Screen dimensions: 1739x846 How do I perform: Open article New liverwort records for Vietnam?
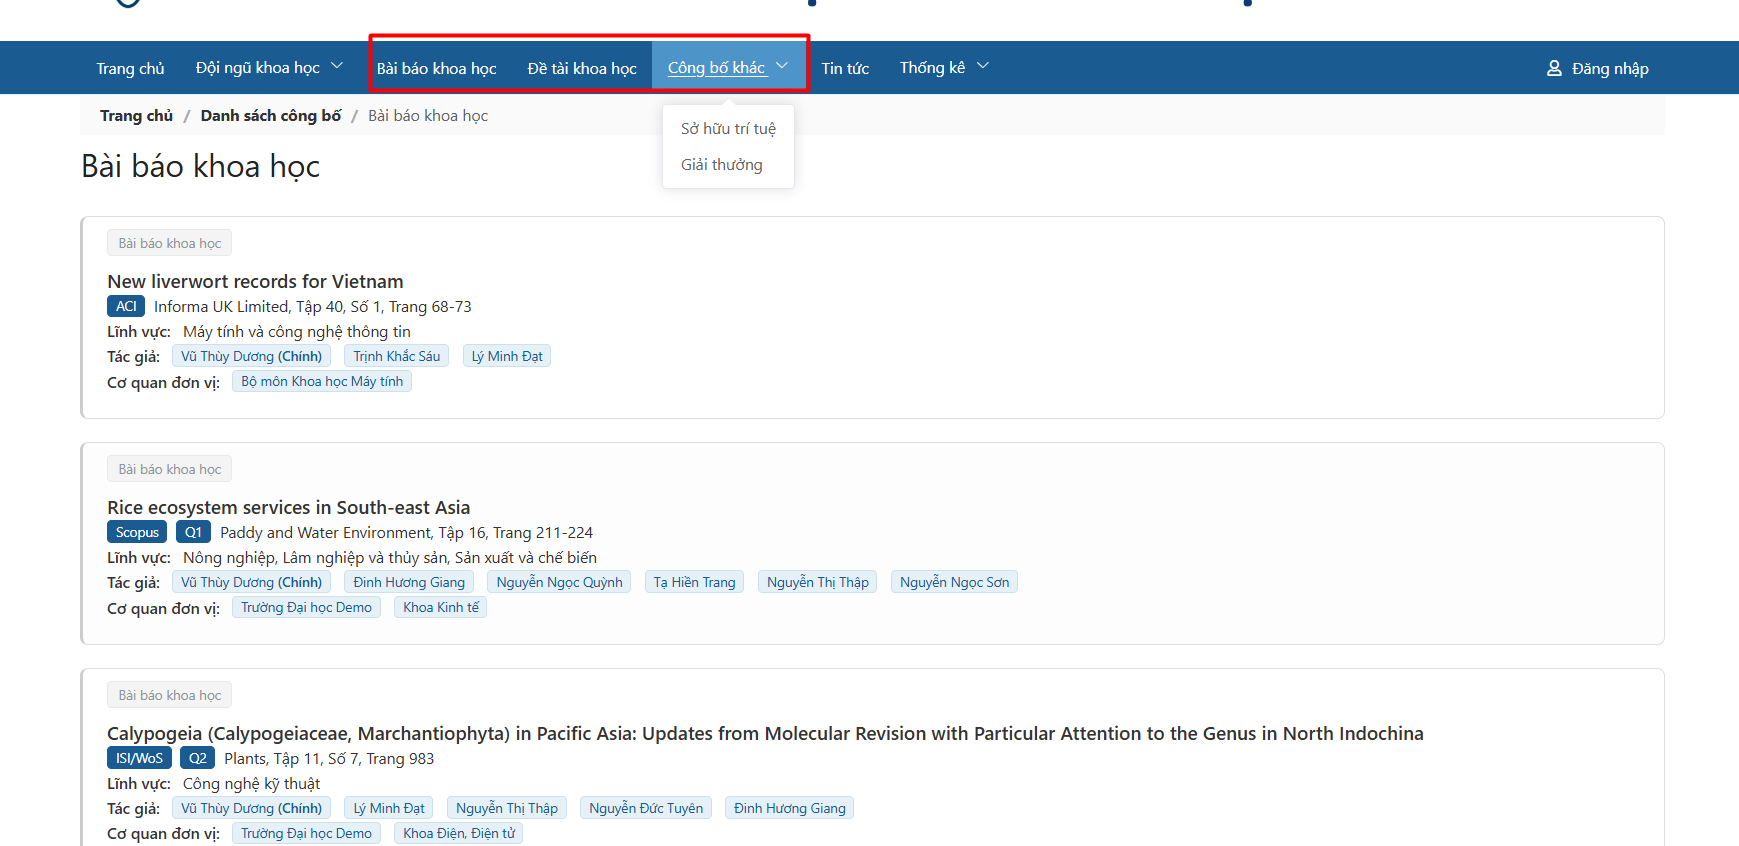[x=255, y=282]
